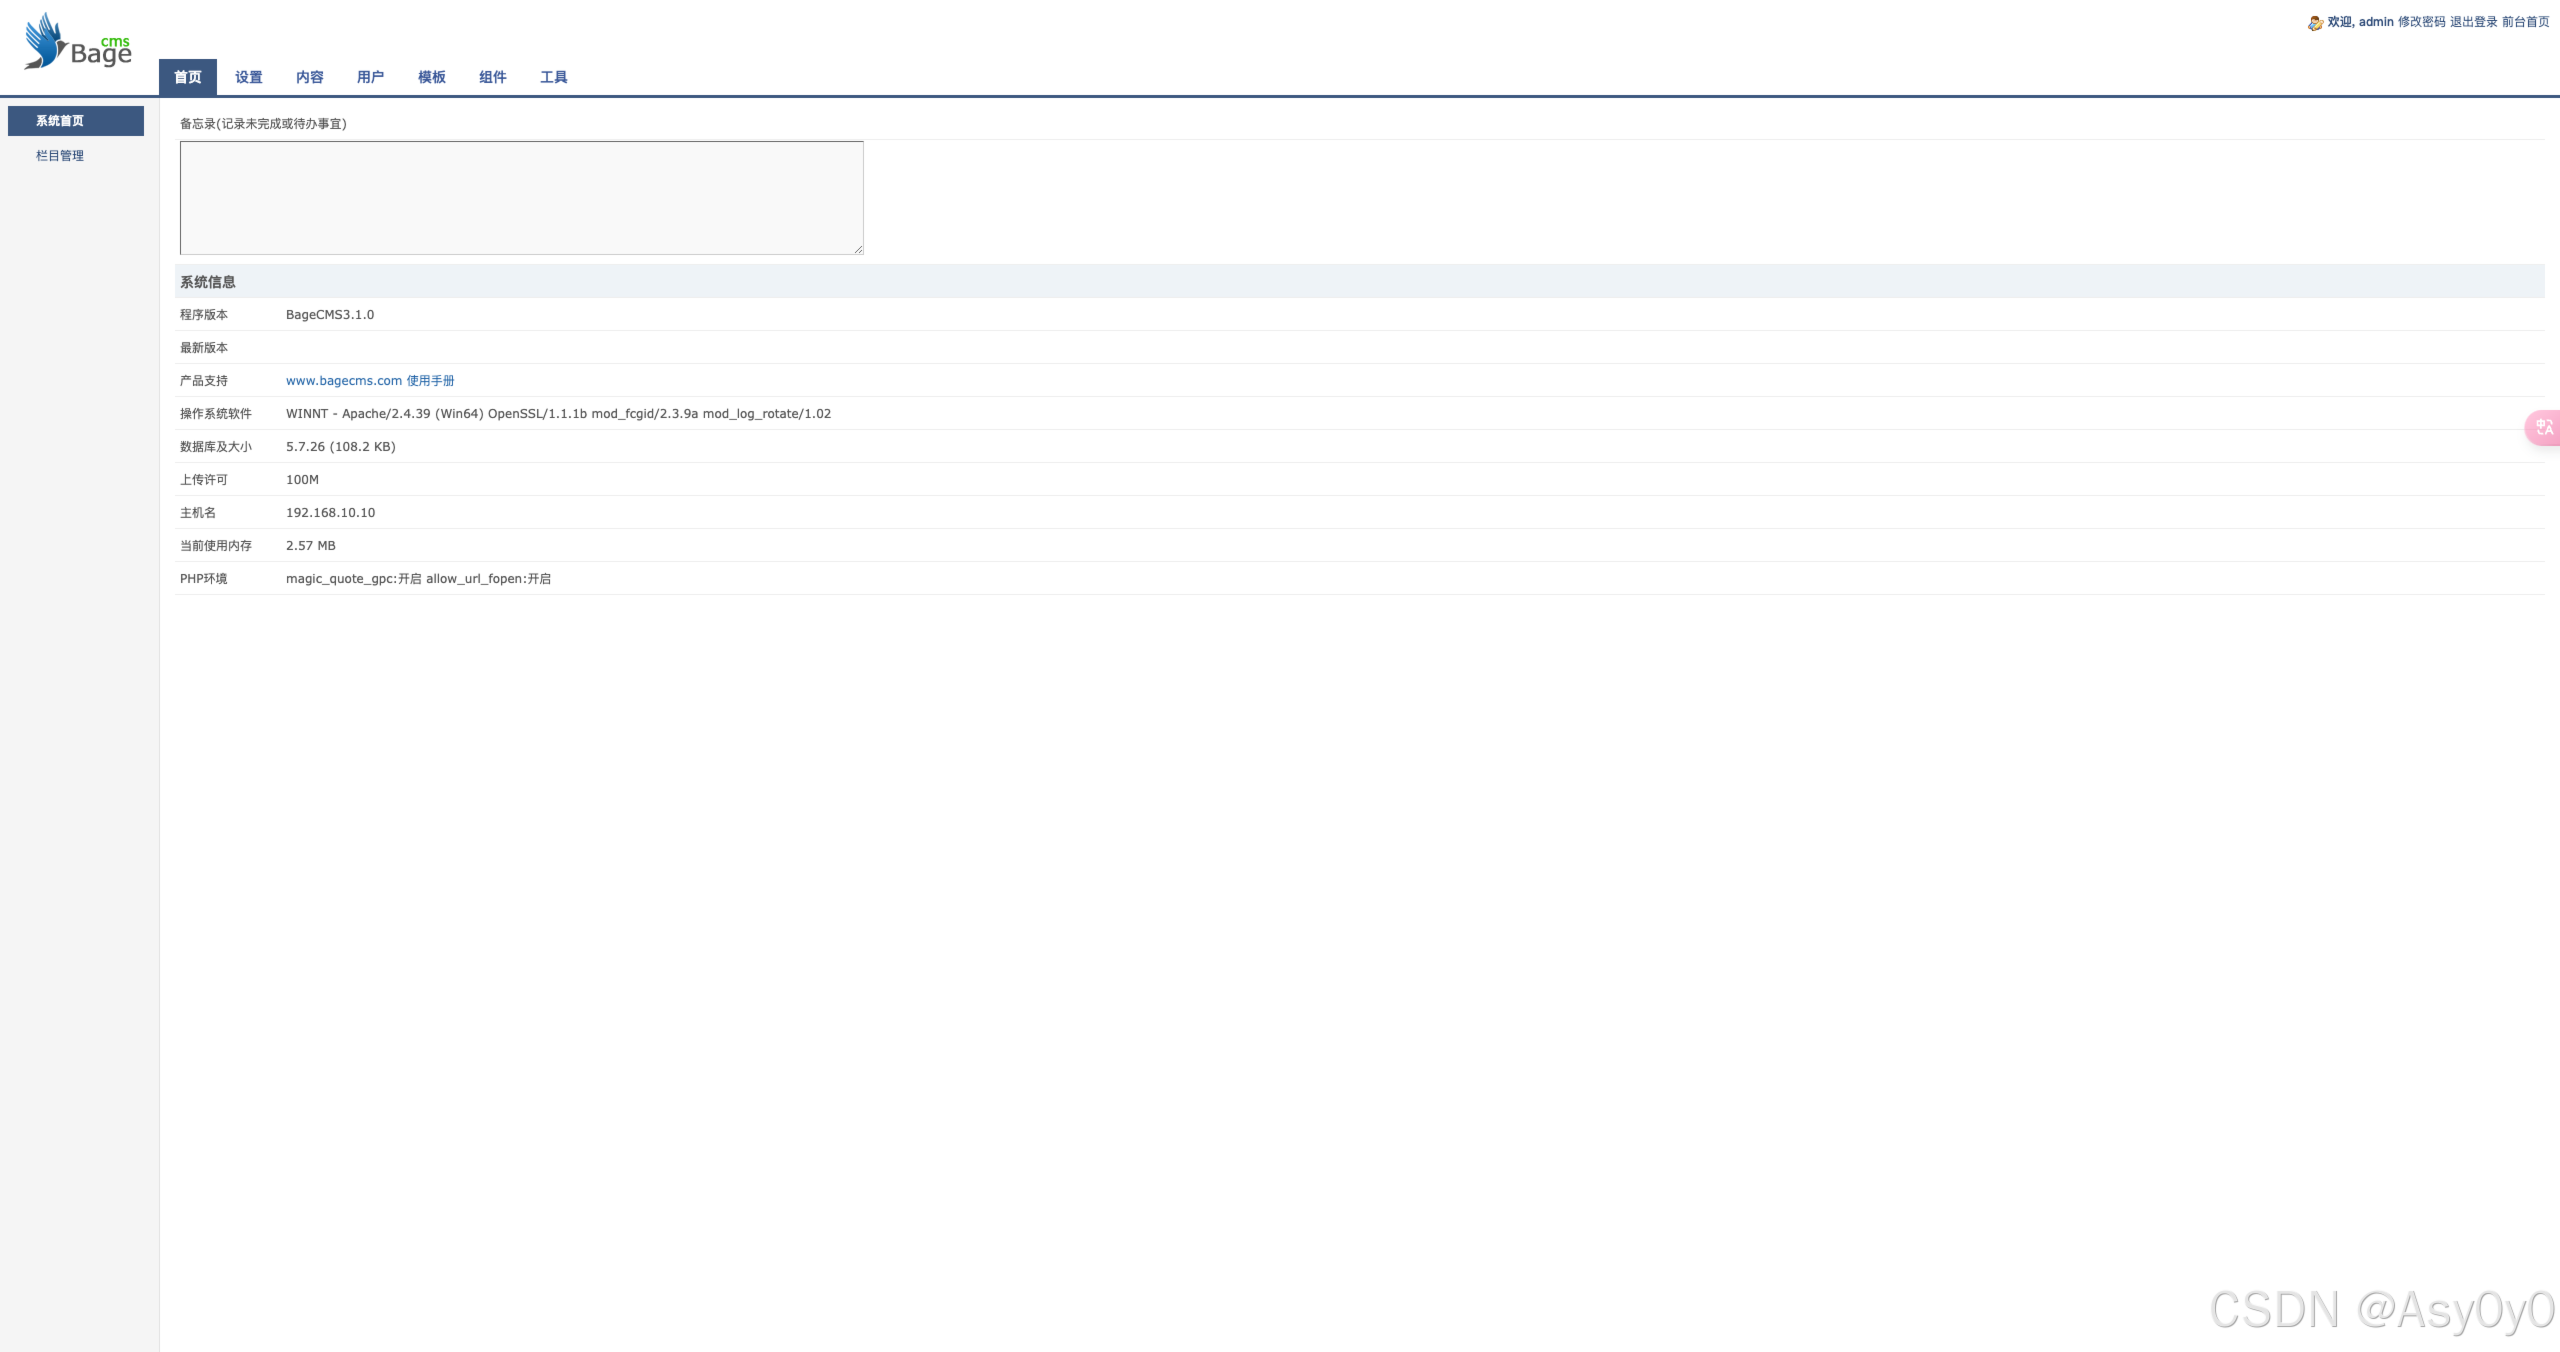Click 退出登录 to log out
The width and height of the screenshot is (2560, 1352).
(x=2473, y=22)
